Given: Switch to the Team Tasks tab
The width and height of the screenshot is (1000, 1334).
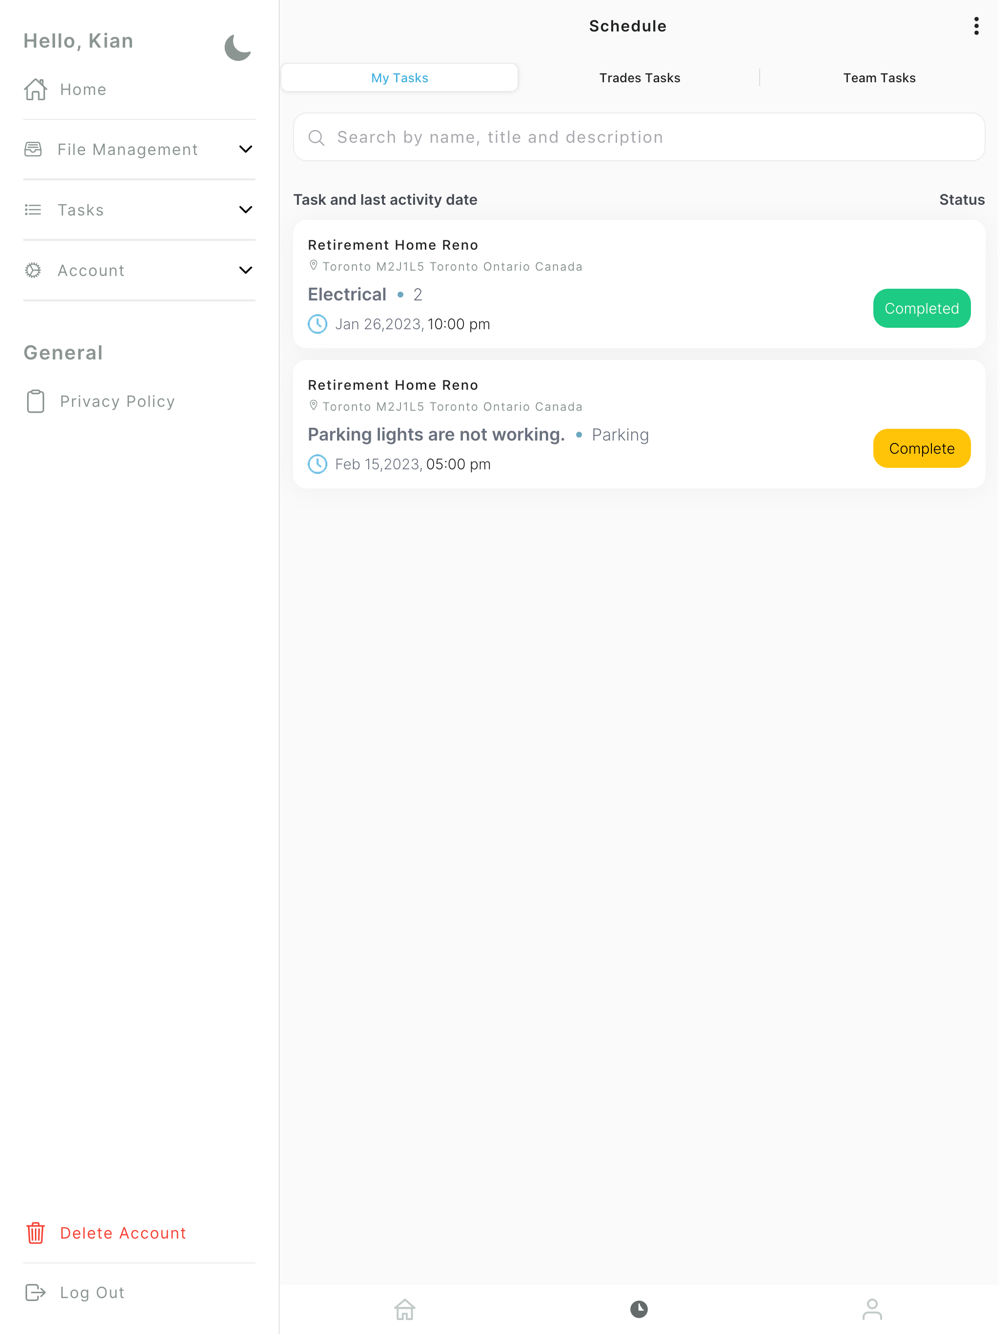Looking at the screenshot, I should click(x=879, y=78).
